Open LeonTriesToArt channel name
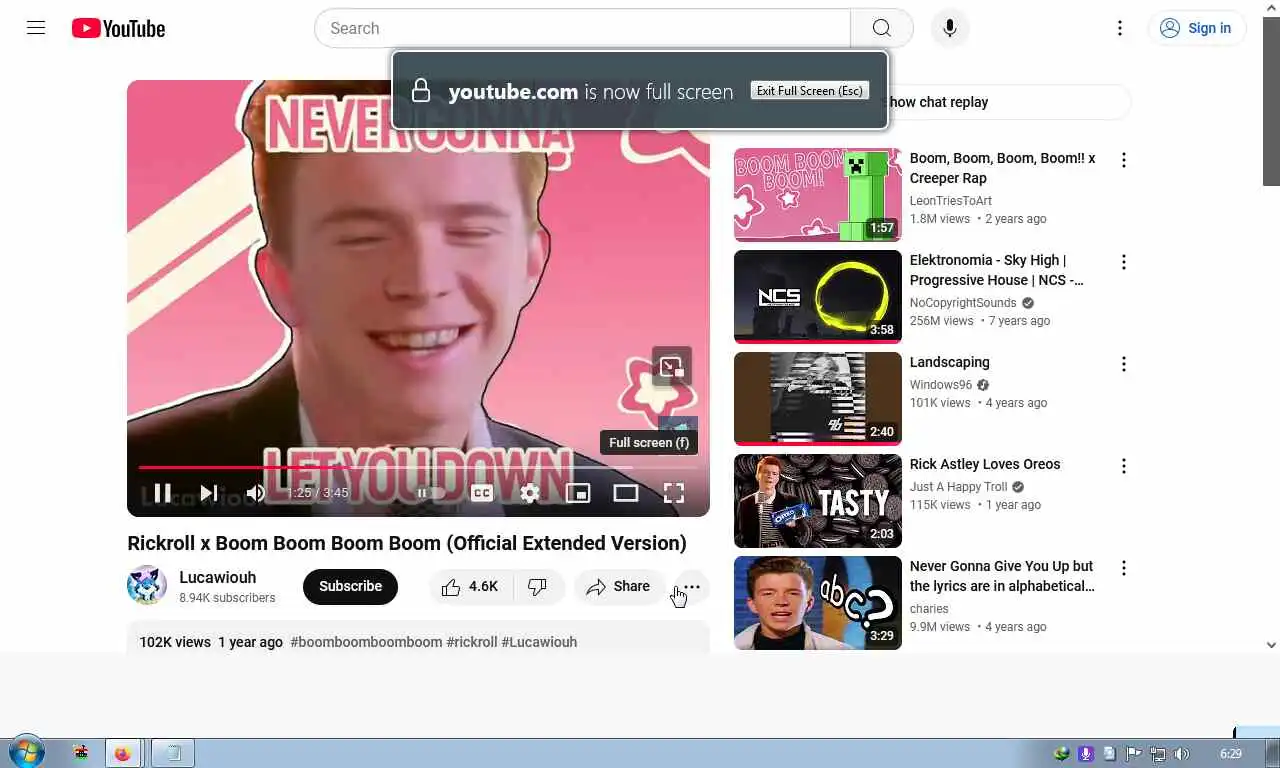This screenshot has width=1280, height=768. pyautogui.click(x=951, y=201)
